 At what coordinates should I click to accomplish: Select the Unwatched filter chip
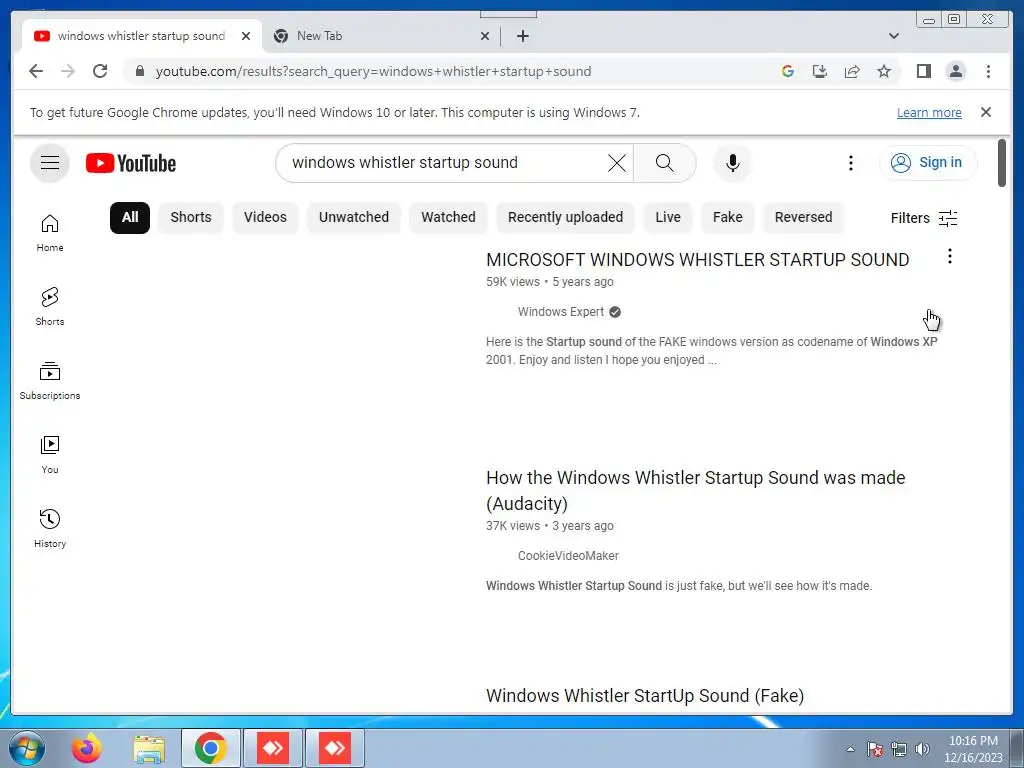353,217
